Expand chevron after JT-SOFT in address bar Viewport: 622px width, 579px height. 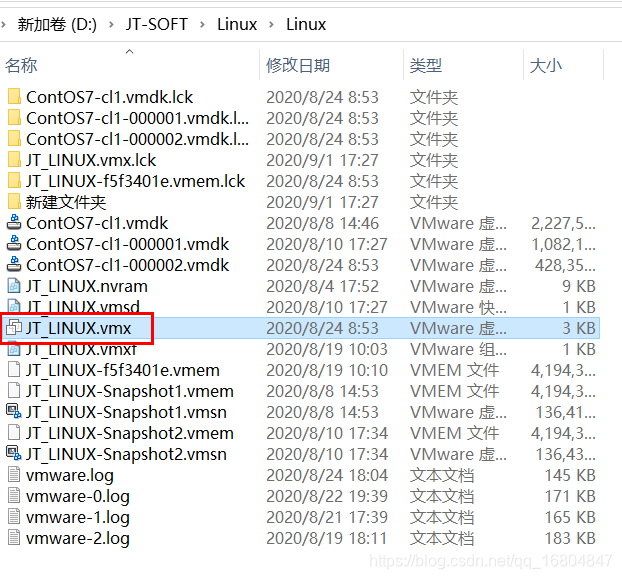[x=203, y=25]
